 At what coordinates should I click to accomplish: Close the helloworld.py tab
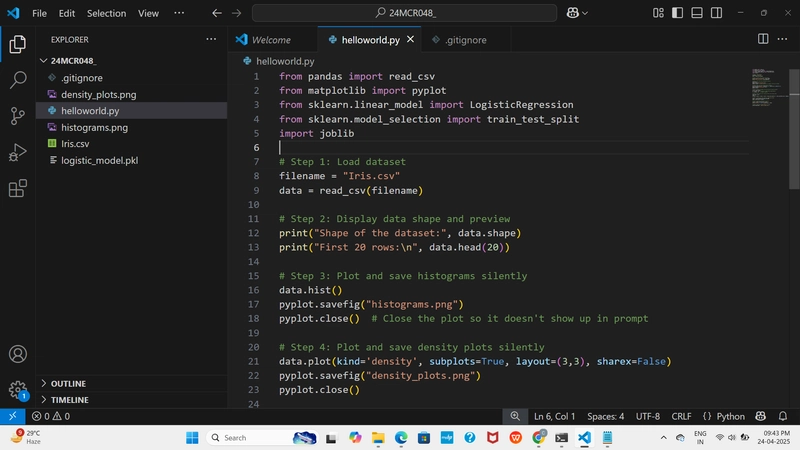tap(410, 39)
